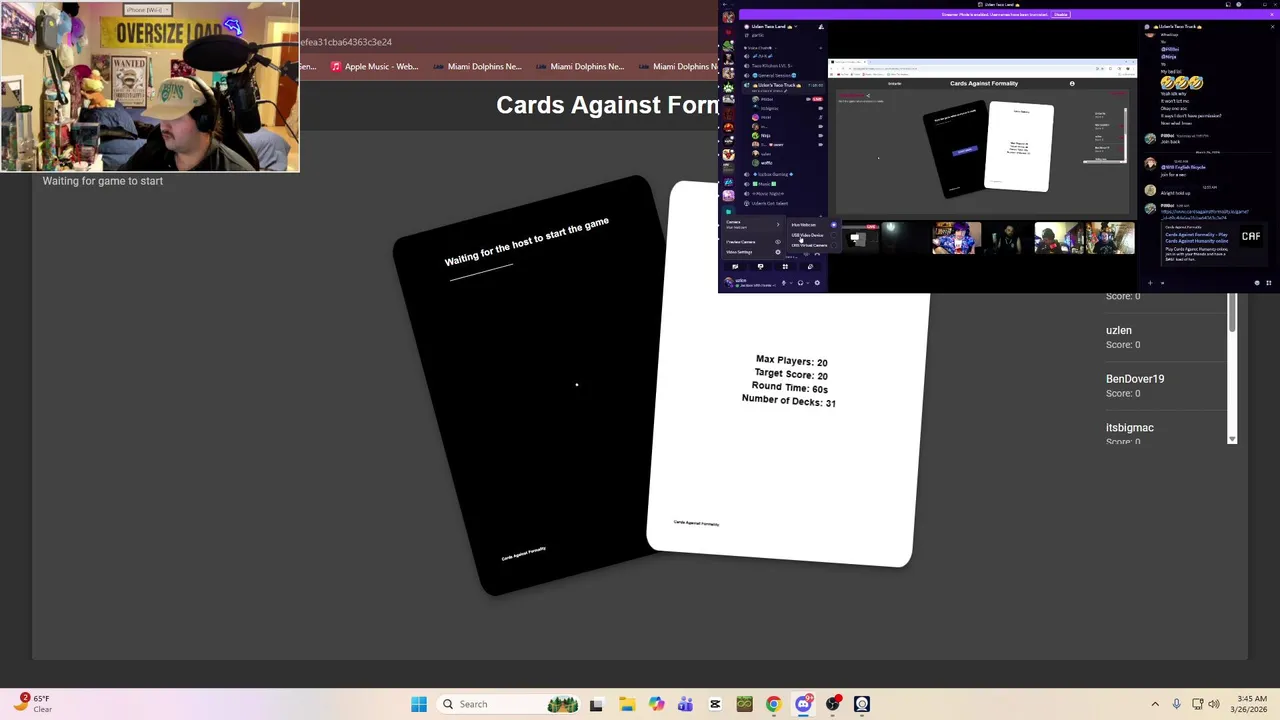
Task: Open the Minecraft-style block taskbar icon
Action: tap(744, 704)
